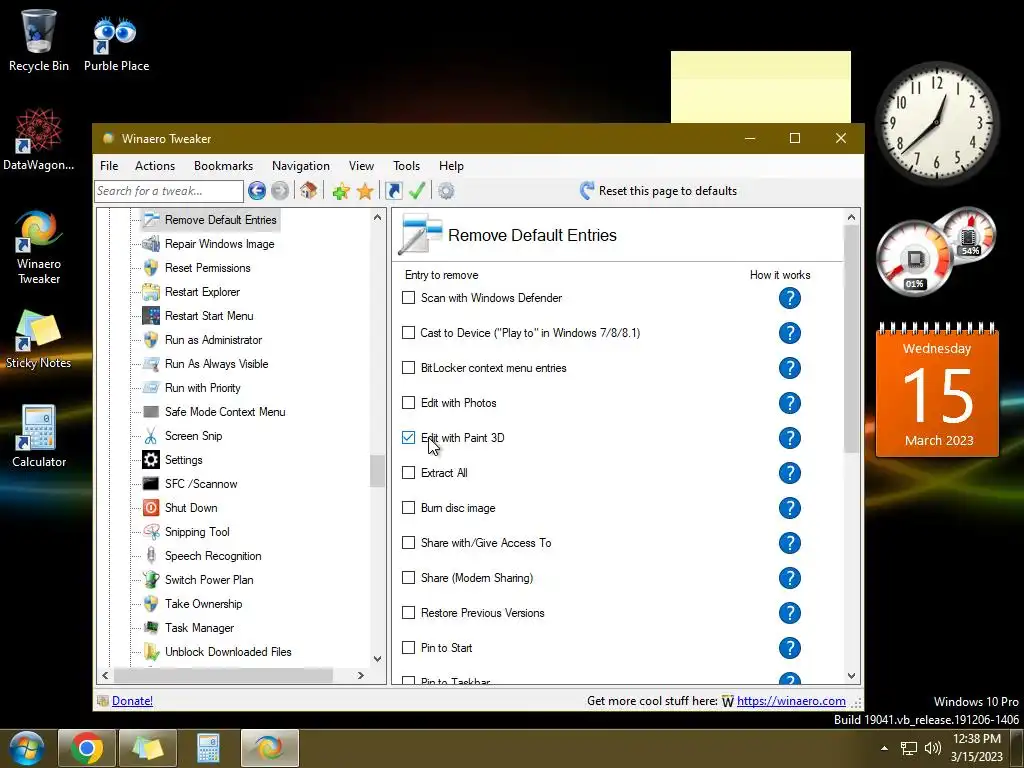The image size is (1024, 768).
Task: Enable the Extract All checkbox
Action: click(x=408, y=473)
